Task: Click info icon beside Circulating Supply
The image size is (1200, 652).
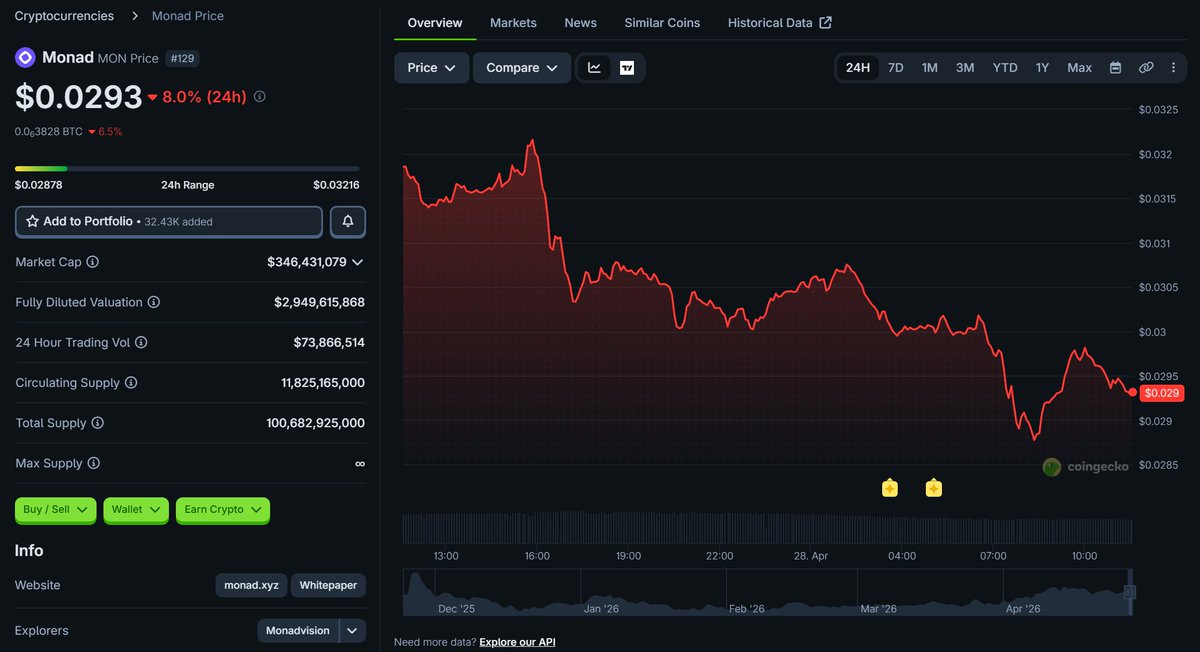Action: point(131,383)
